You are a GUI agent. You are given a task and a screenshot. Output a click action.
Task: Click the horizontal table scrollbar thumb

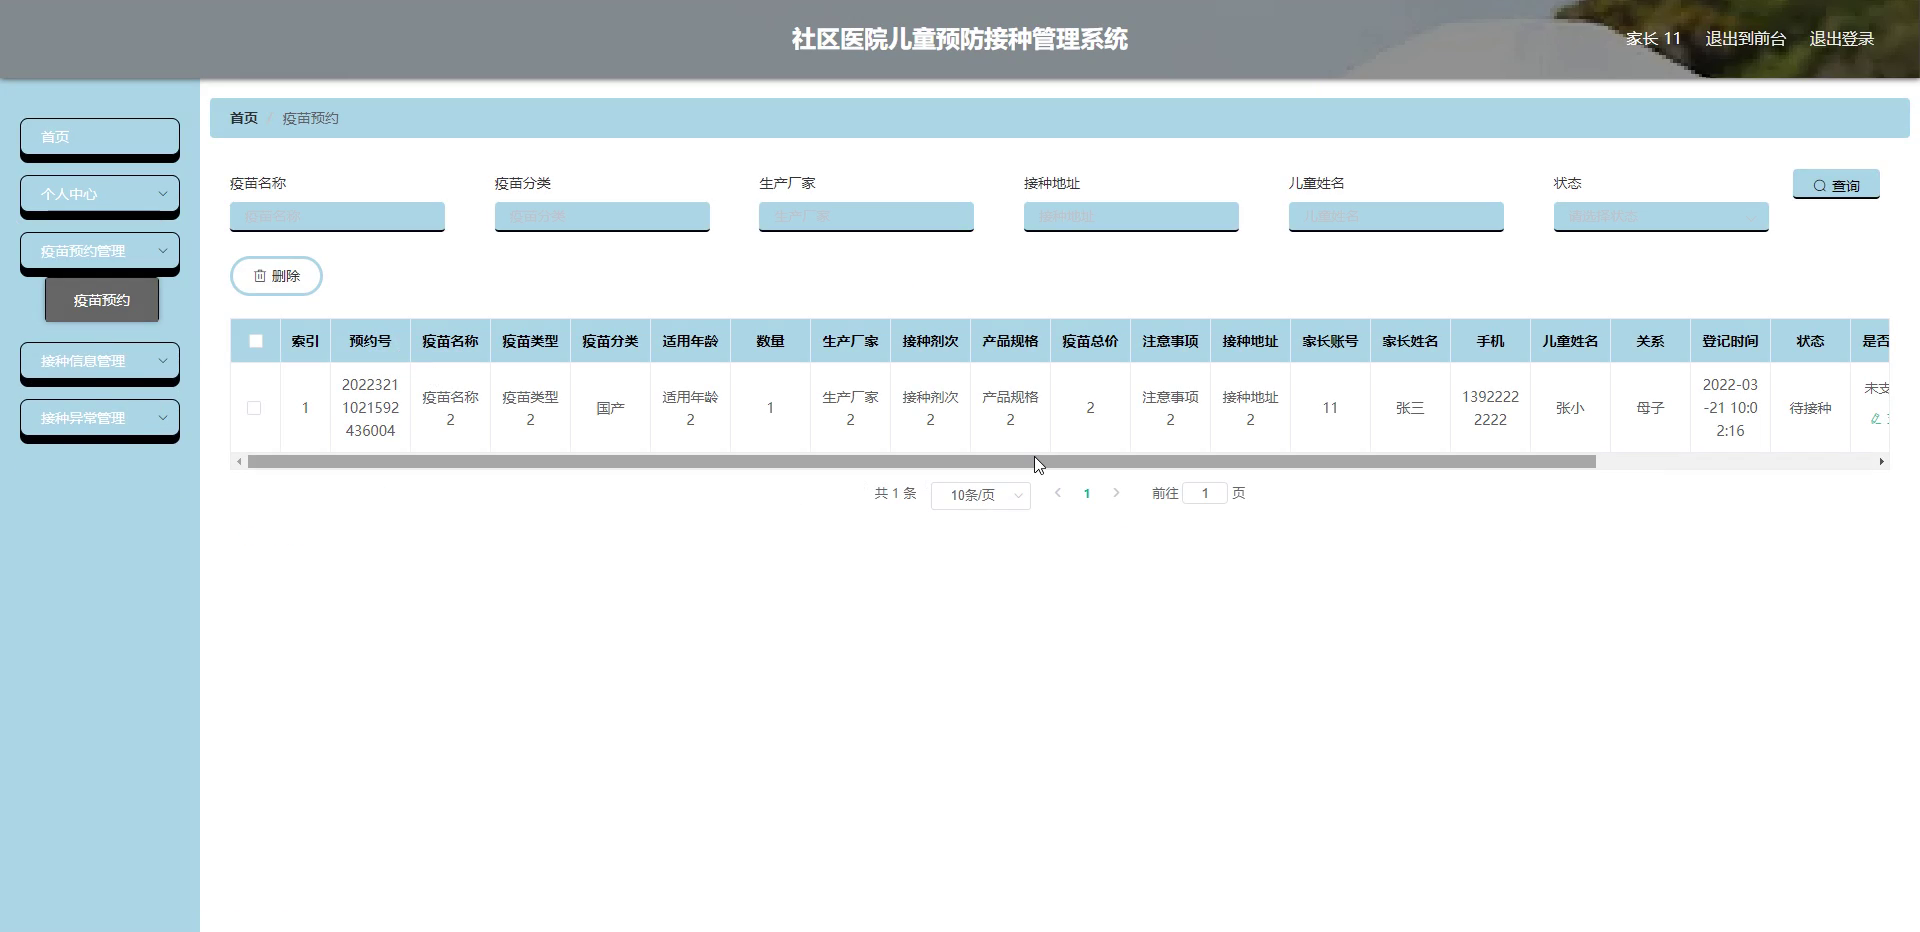921,461
